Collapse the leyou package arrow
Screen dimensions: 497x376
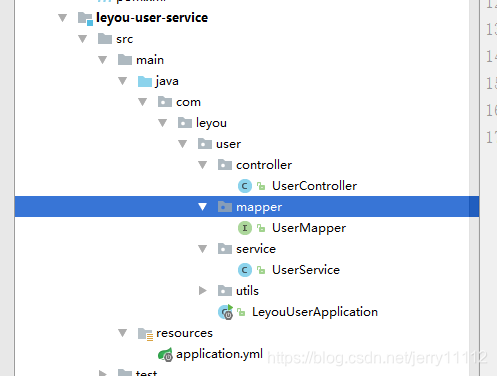[x=162, y=123]
